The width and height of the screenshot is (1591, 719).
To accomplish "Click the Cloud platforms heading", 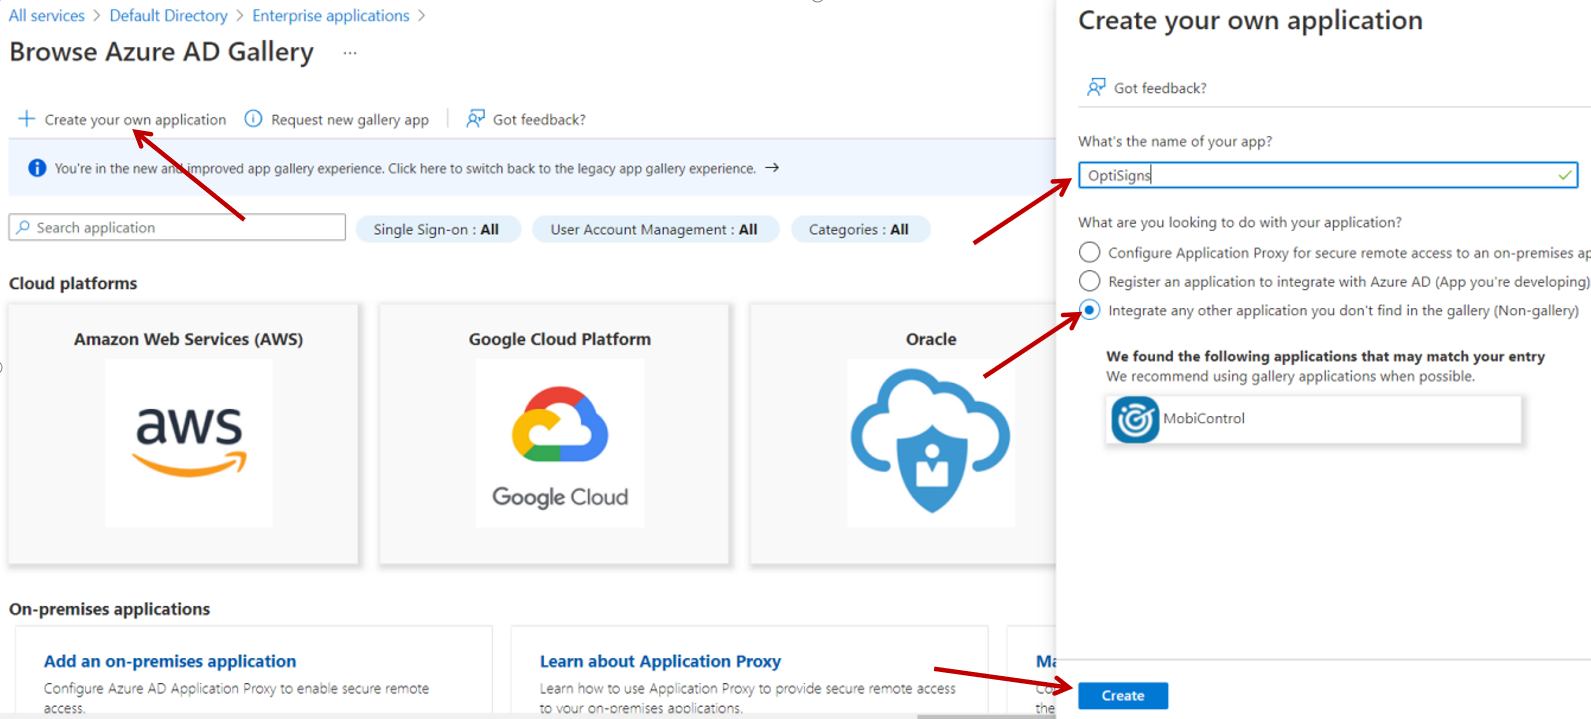I will point(73,283).
